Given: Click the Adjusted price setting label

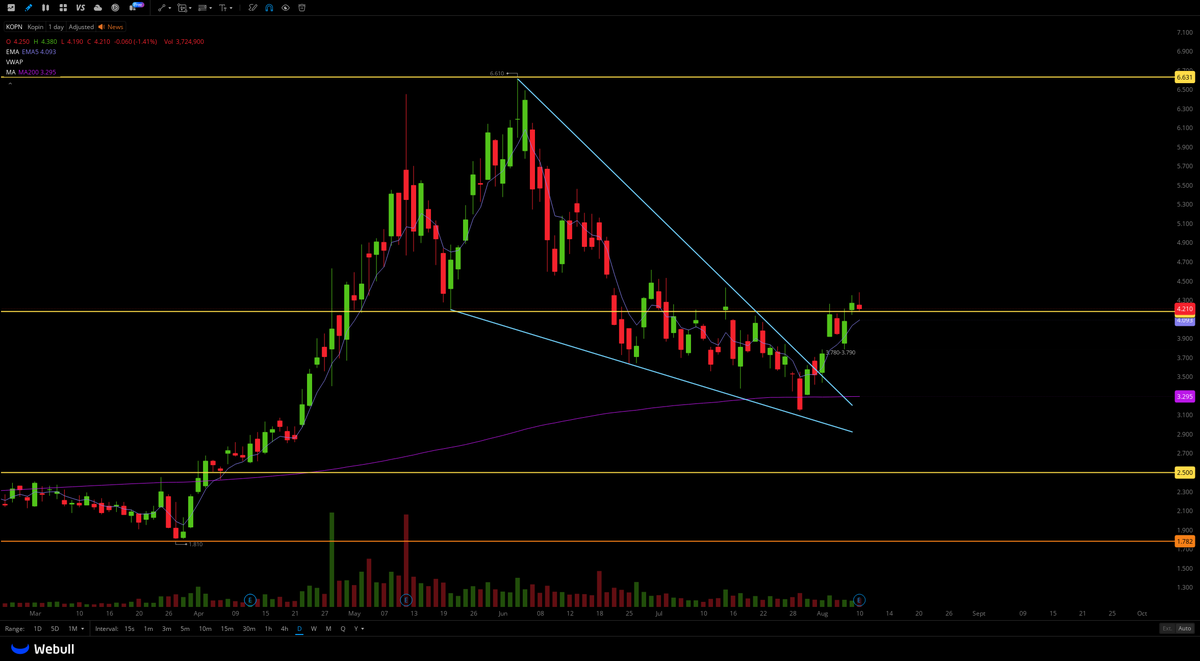Looking at the screenshot, I should click(x=81, y=27).
